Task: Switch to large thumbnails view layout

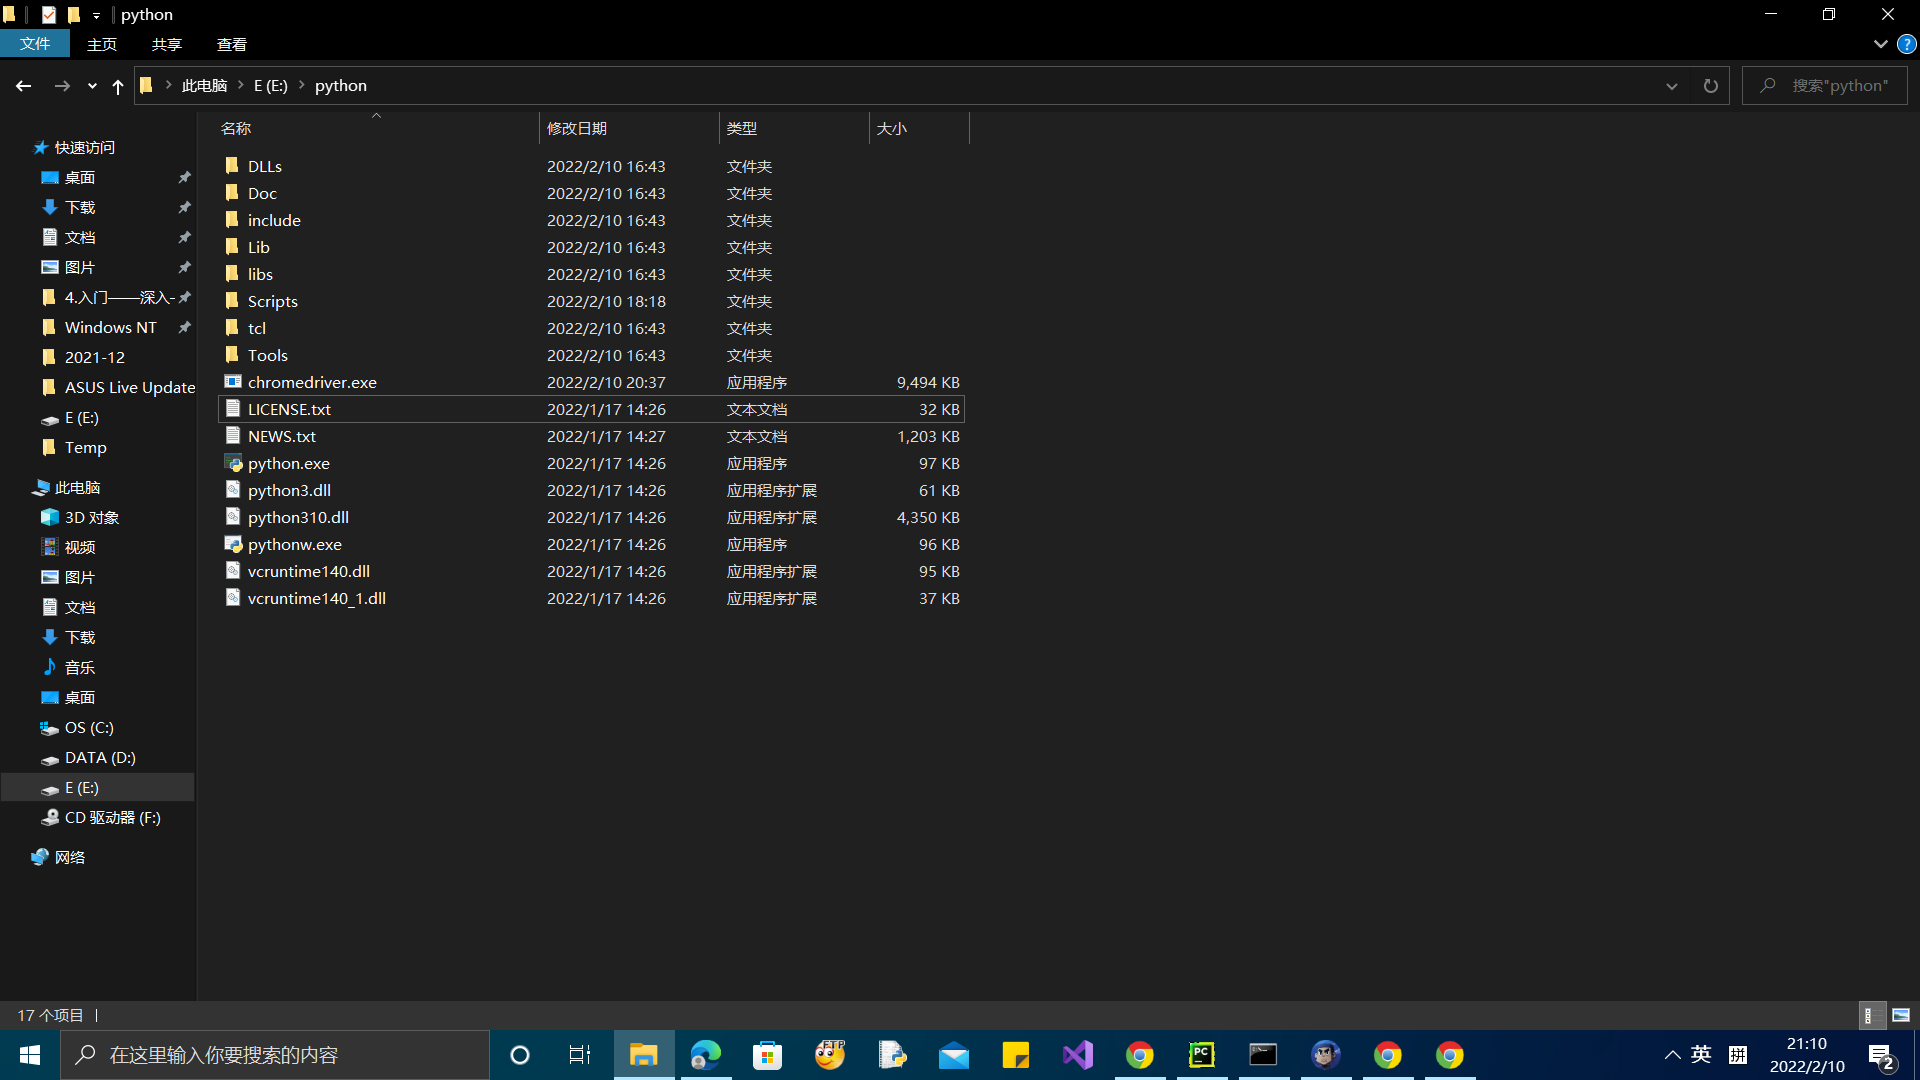Action: click(1901, 1015)
